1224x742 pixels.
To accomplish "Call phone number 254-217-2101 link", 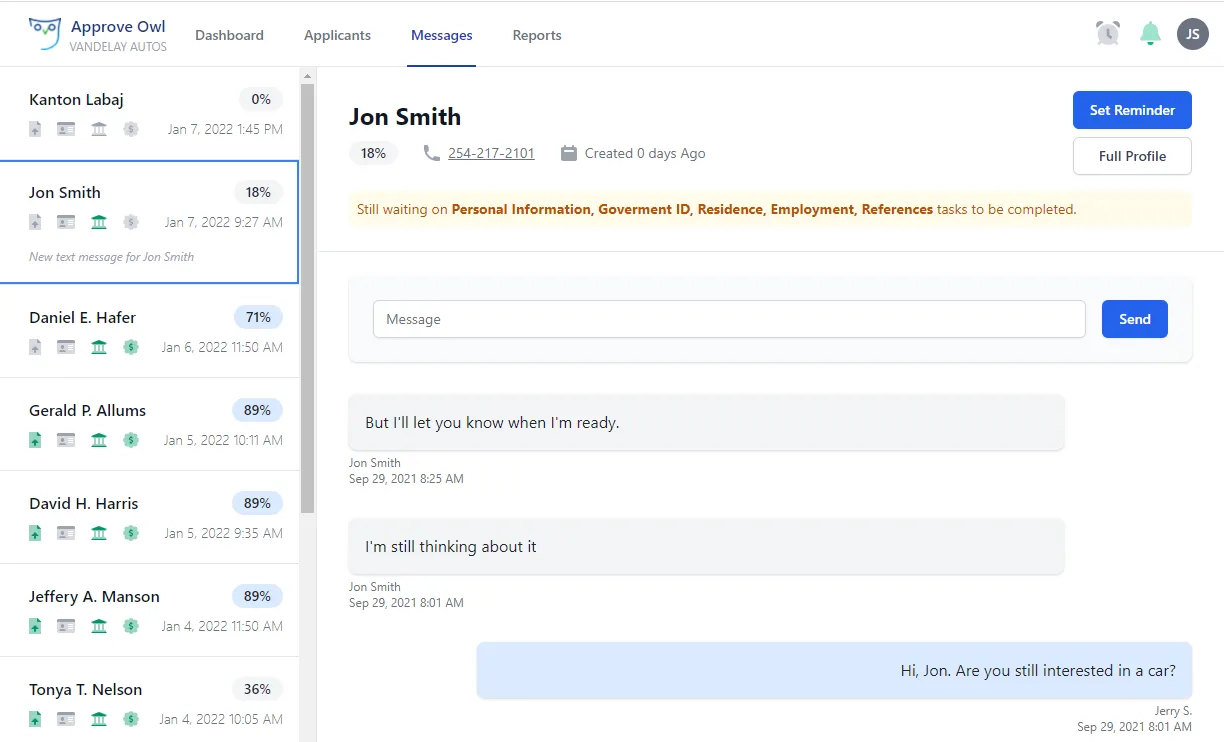I will click(491, 153).
